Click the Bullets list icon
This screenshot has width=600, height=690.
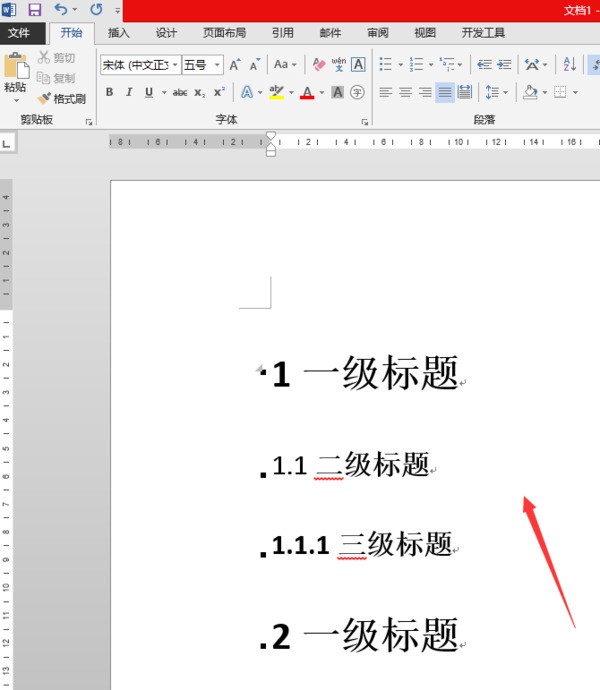pos(385,65)
